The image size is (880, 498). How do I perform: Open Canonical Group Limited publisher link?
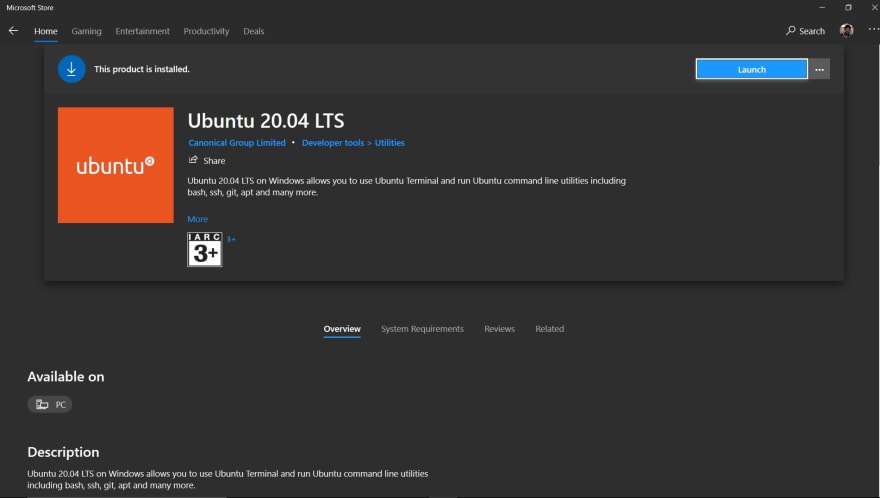coord(237,143)
